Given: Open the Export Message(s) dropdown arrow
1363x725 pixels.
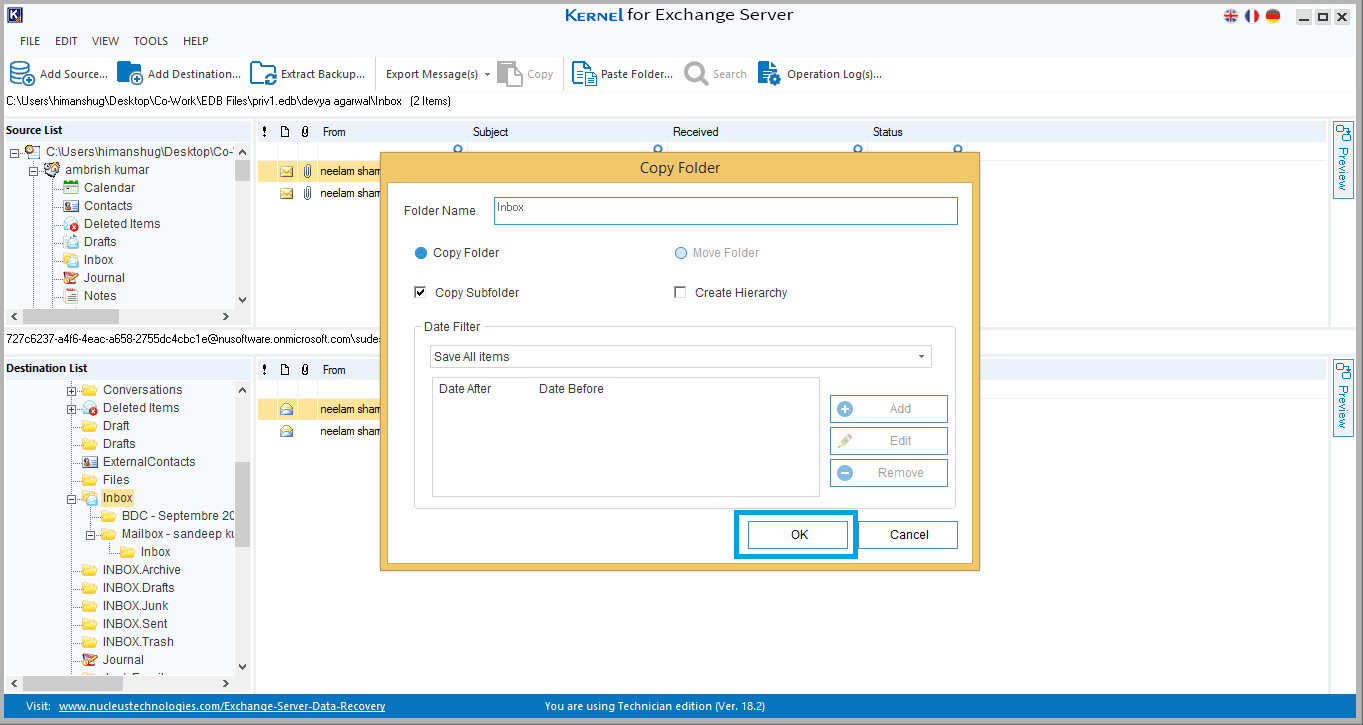Looking at the screenshot, I should click(x=487, y=74).
